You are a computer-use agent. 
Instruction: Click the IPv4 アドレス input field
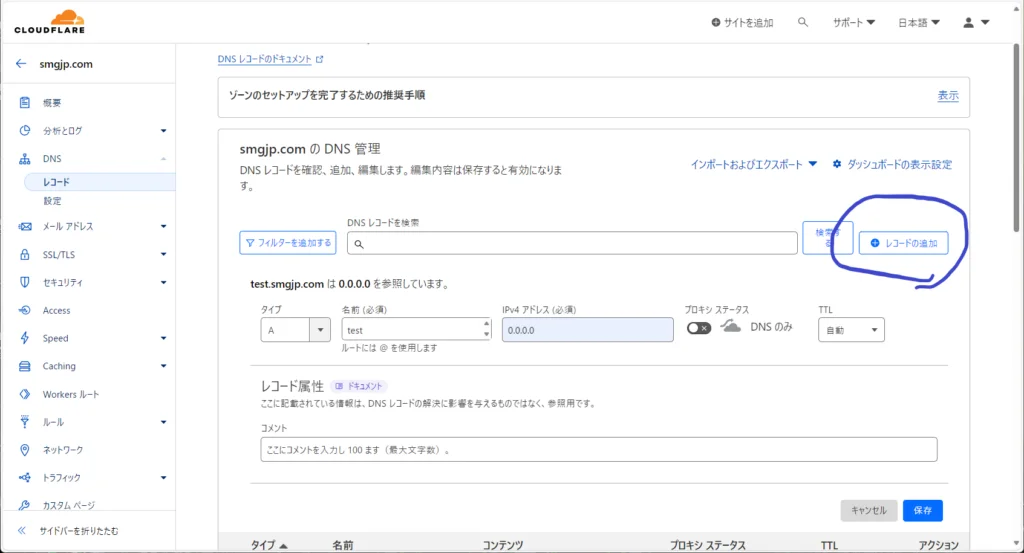coord(588,330)
